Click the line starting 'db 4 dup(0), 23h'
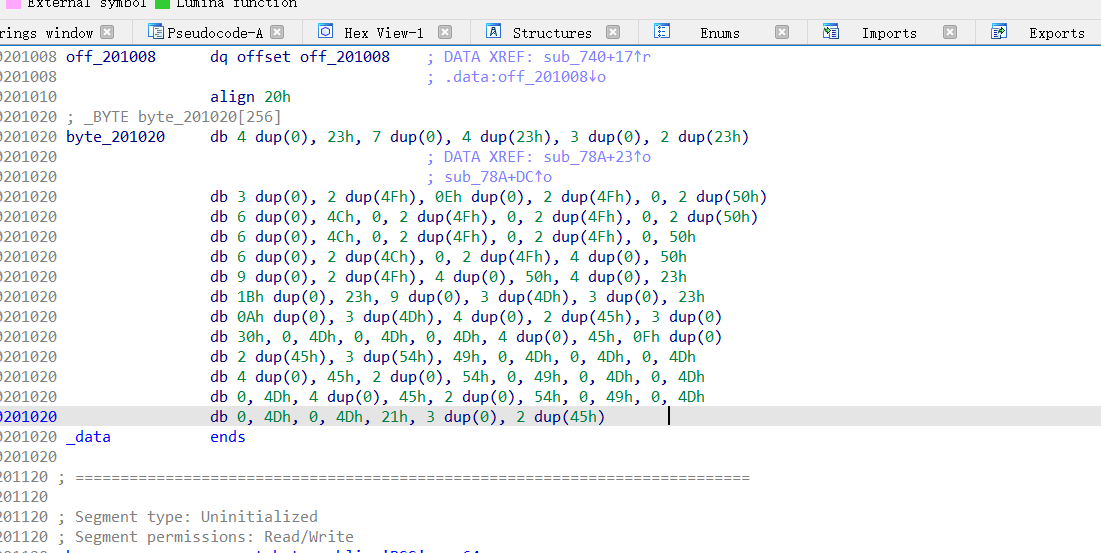This screenshot has height=553, width=1101. point(480,137)
